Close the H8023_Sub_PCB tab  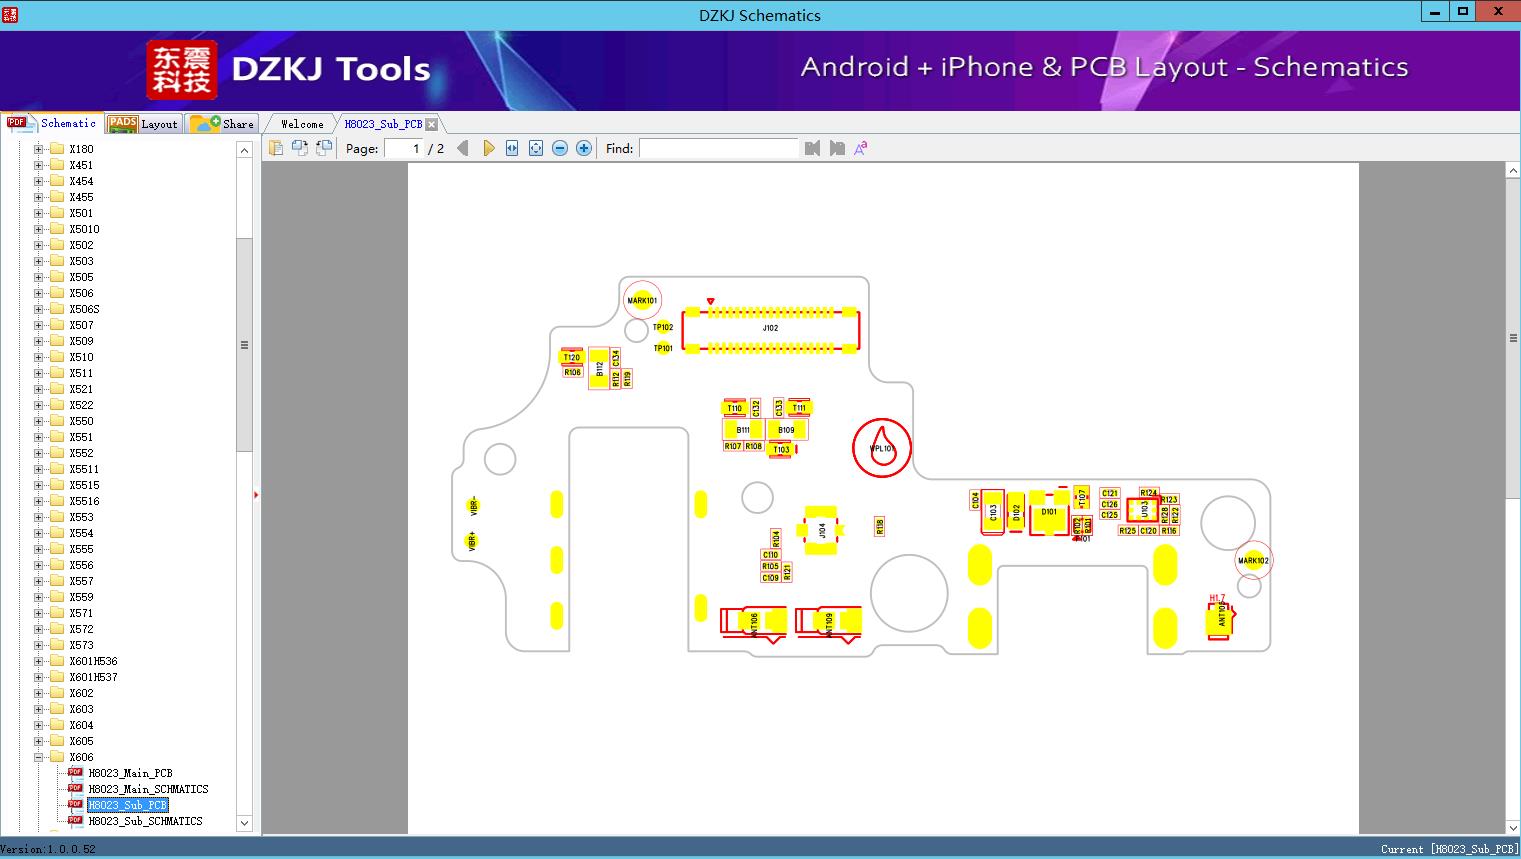pos(431,124)
